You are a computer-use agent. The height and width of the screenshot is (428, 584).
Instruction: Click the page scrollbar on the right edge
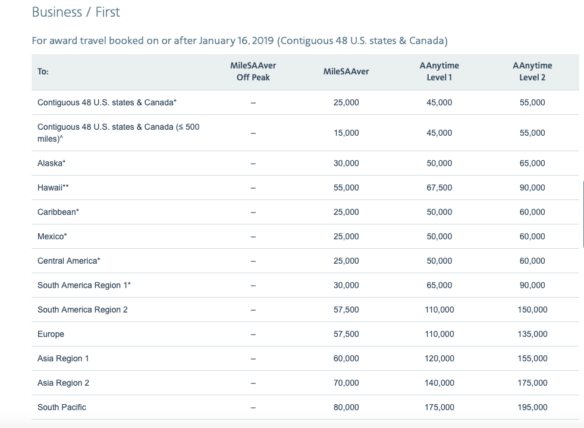582,214
